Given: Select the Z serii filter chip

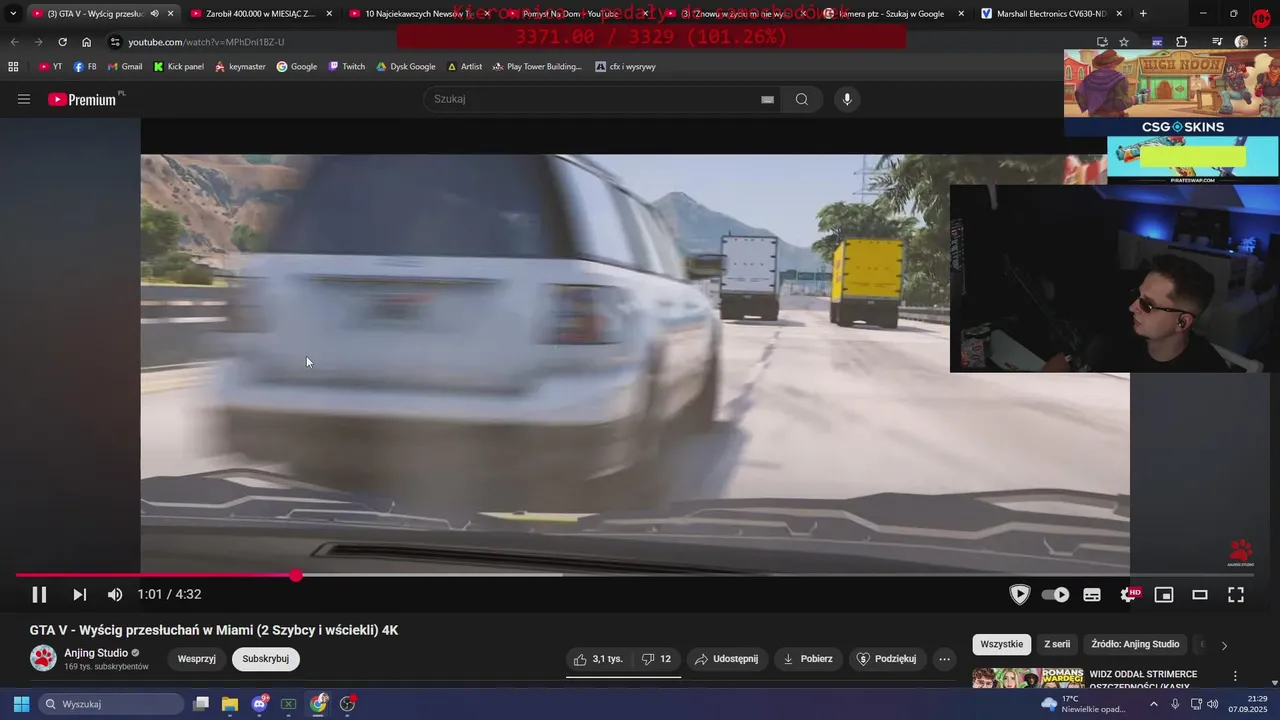Looking at the screenshot, I should (1057, 644).
